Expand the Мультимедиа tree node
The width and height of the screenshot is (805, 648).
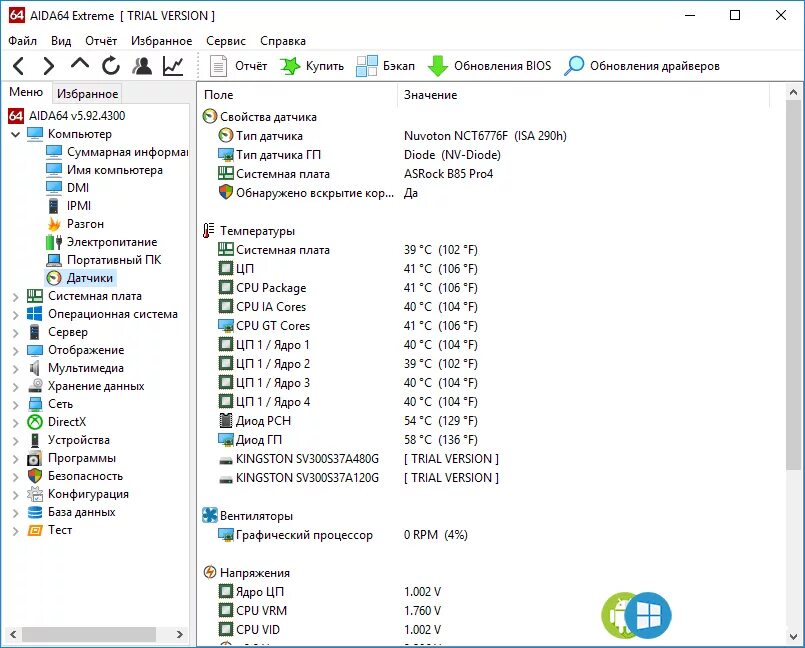pos(15,368)
